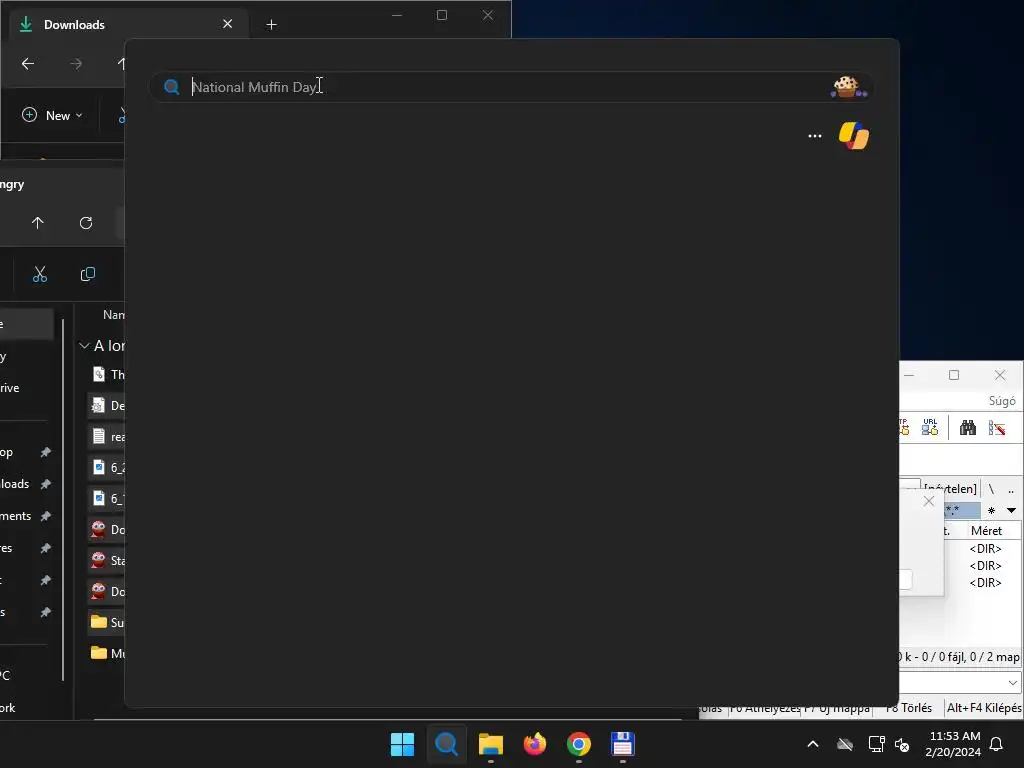The width and height of the screenshot is (1024, 768).
Task: Select the text file row starting 'rea'
Action: click(106, 436)
